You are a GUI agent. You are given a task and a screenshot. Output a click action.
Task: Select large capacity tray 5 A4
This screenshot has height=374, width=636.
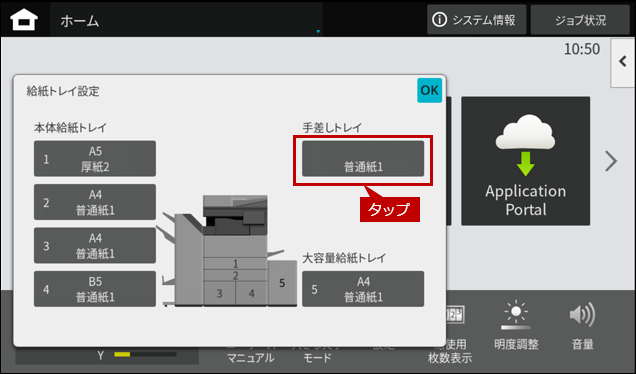(x=363, y=289)
